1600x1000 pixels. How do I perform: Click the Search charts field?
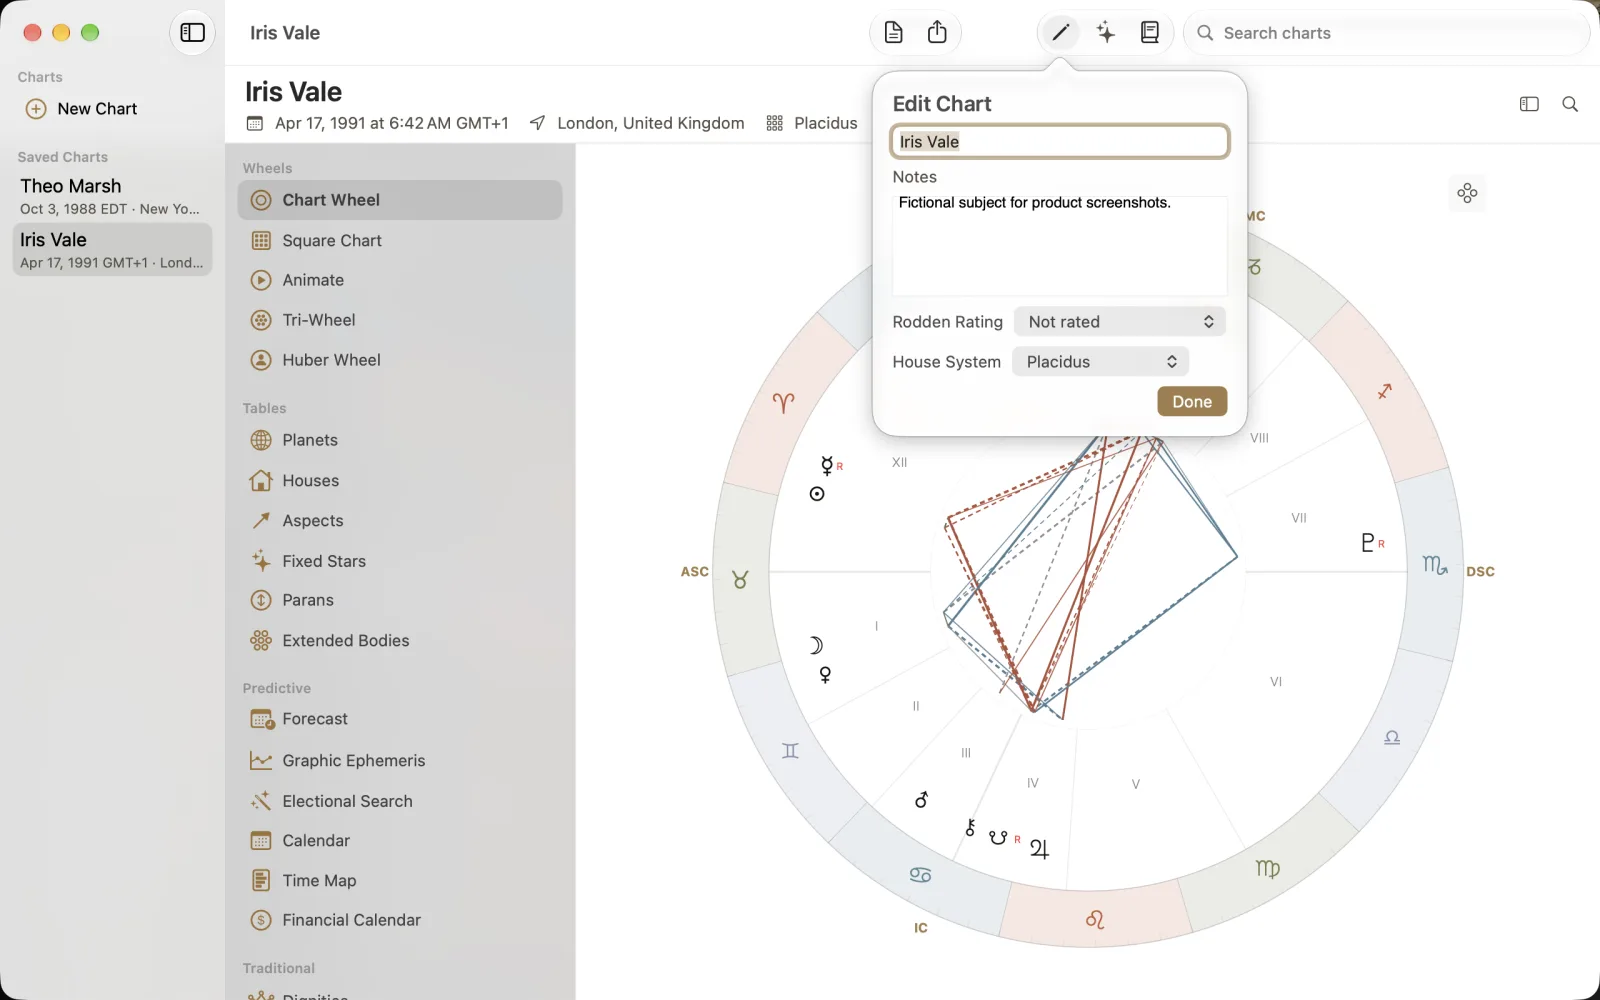click(1387, 33)
